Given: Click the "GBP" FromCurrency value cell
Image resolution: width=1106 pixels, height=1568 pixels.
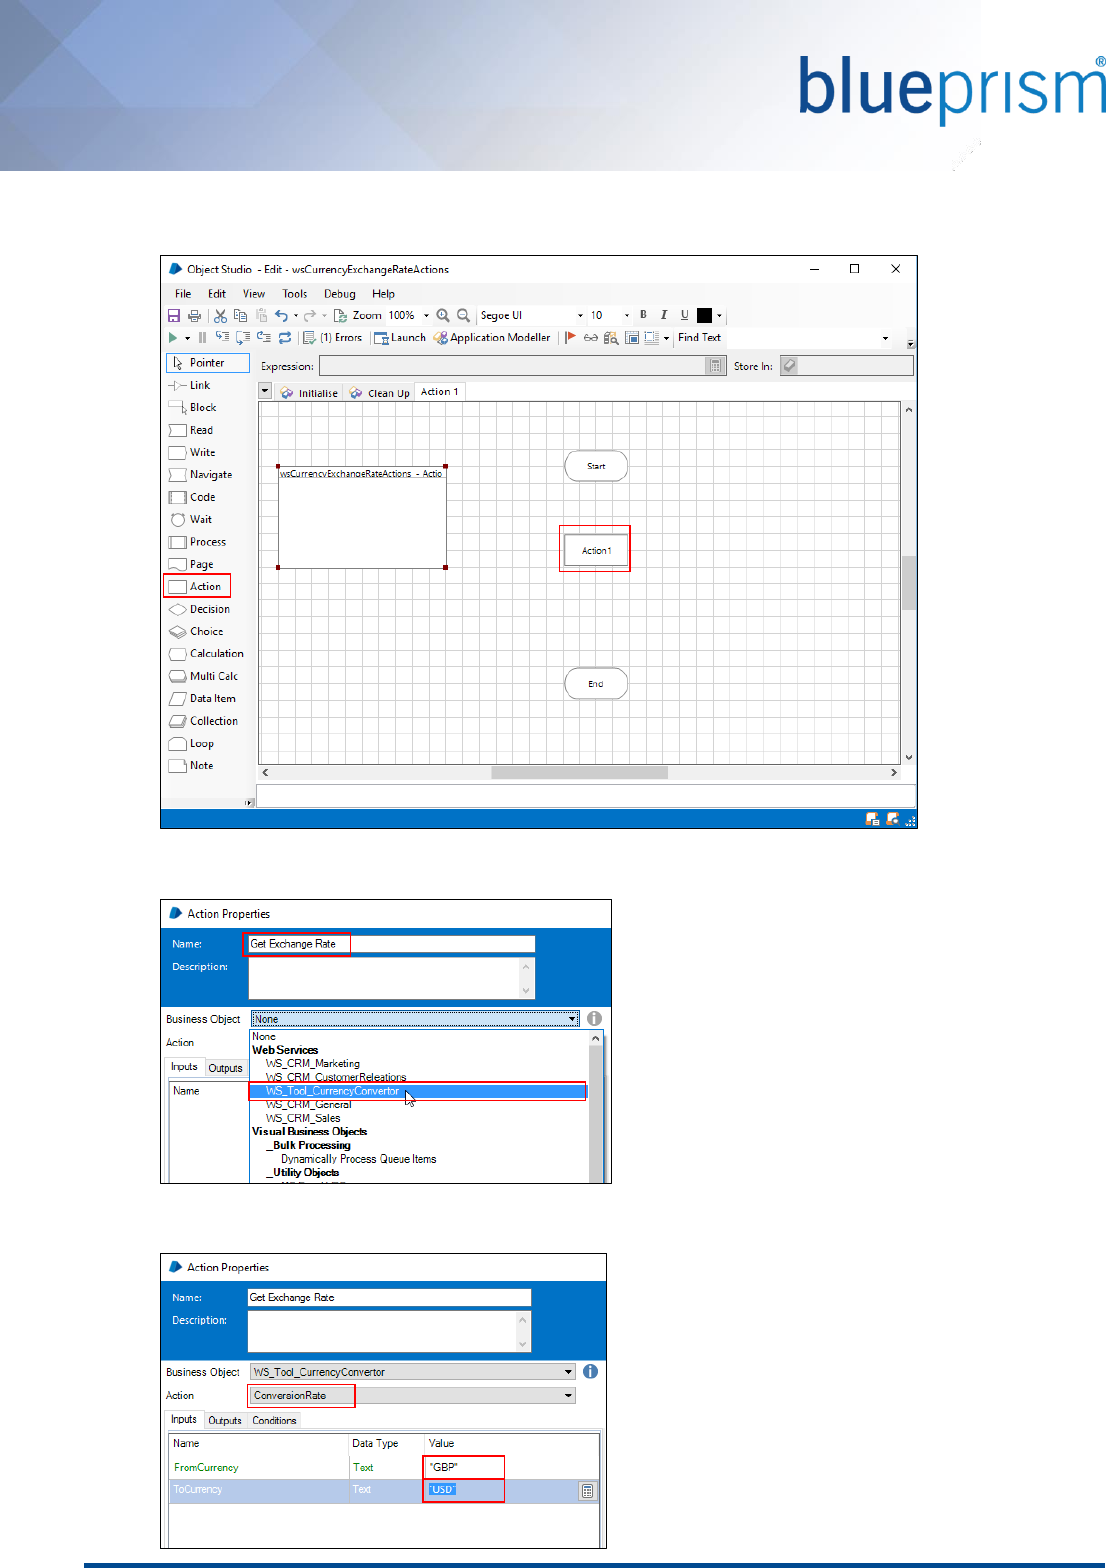Looking at the screenshot, I should pos(464,1467).
